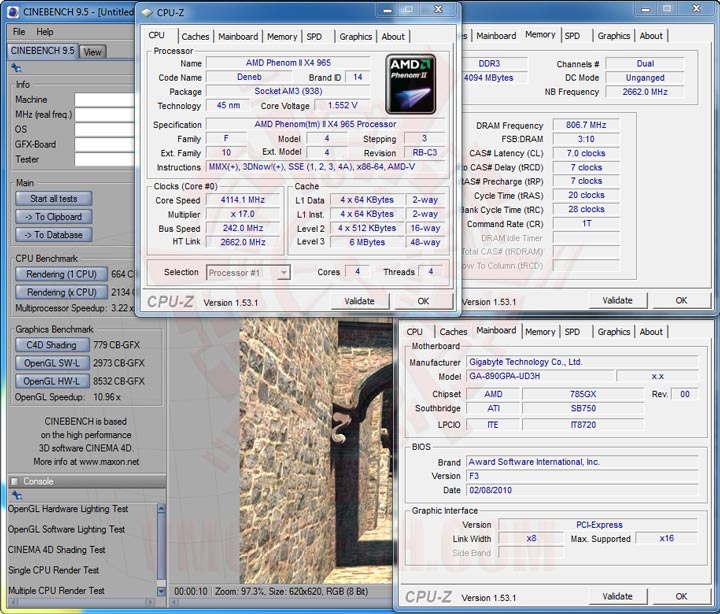
Task: Click Validate in the Memory CPU-Z window
Action: tap(618, 300)
